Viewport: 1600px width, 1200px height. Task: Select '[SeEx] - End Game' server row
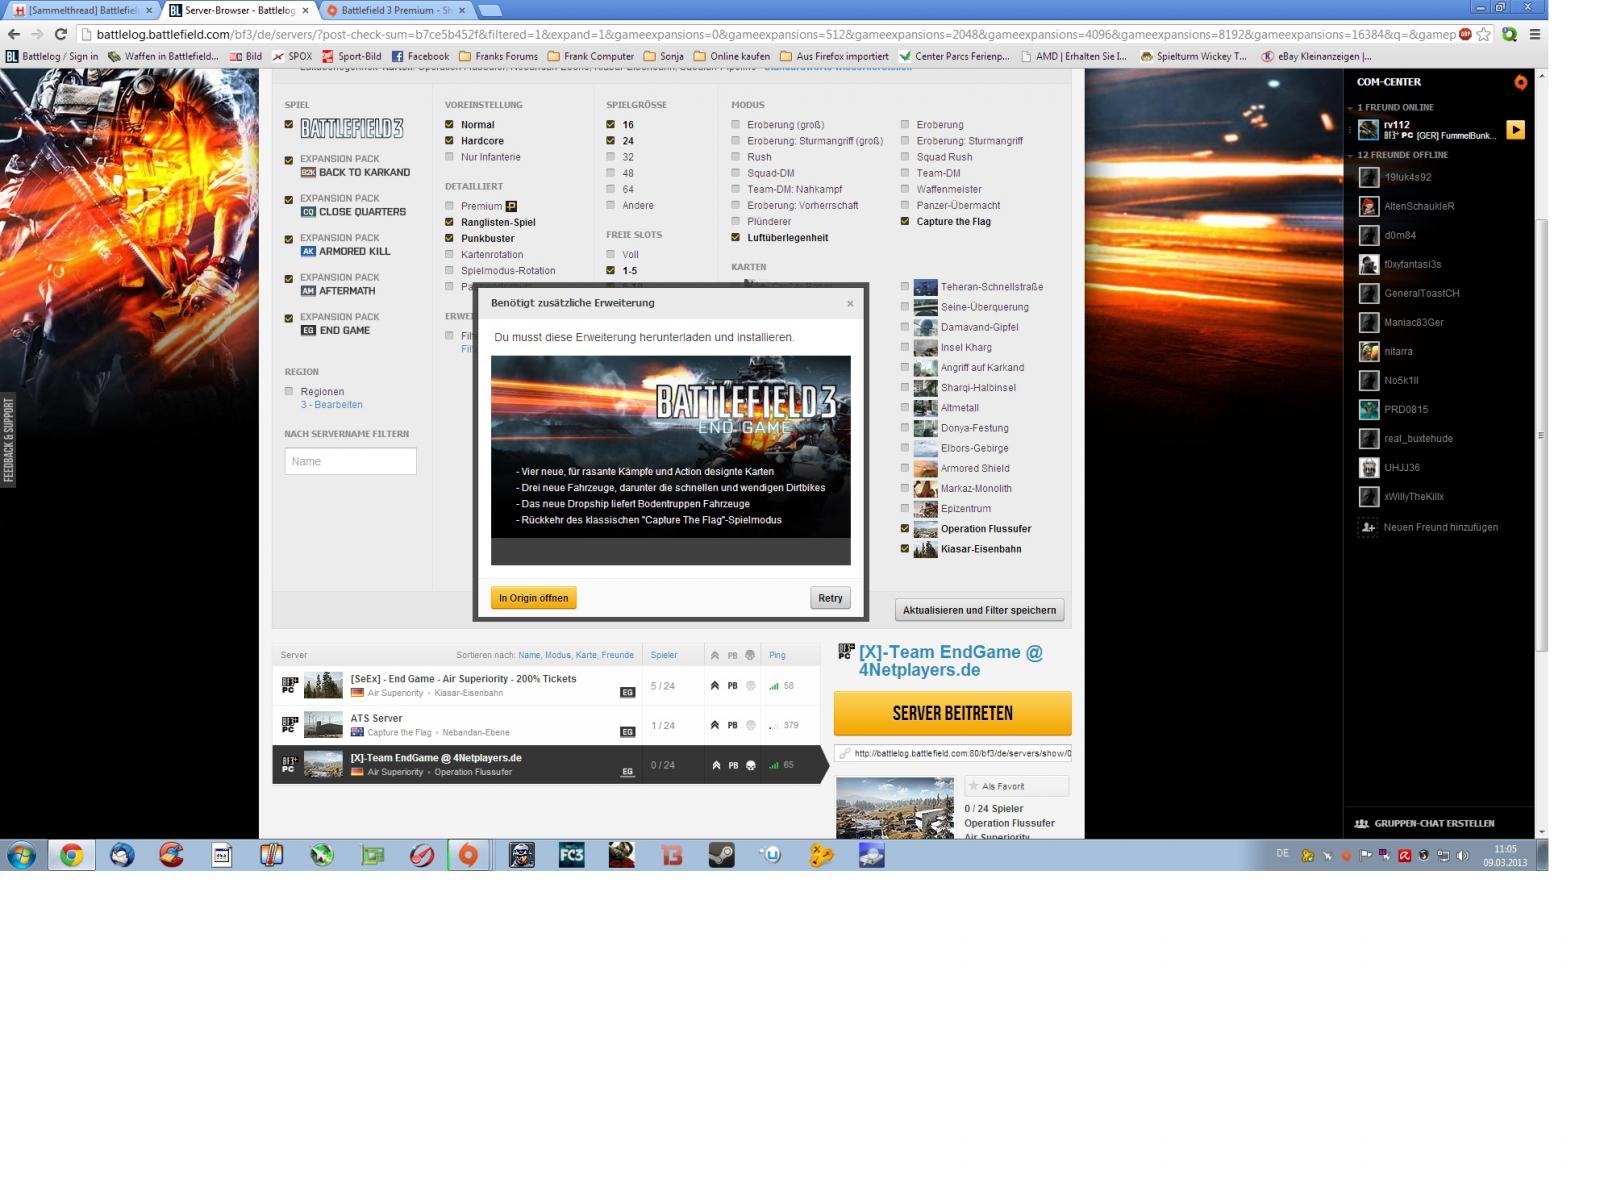(x=546, y=686)
